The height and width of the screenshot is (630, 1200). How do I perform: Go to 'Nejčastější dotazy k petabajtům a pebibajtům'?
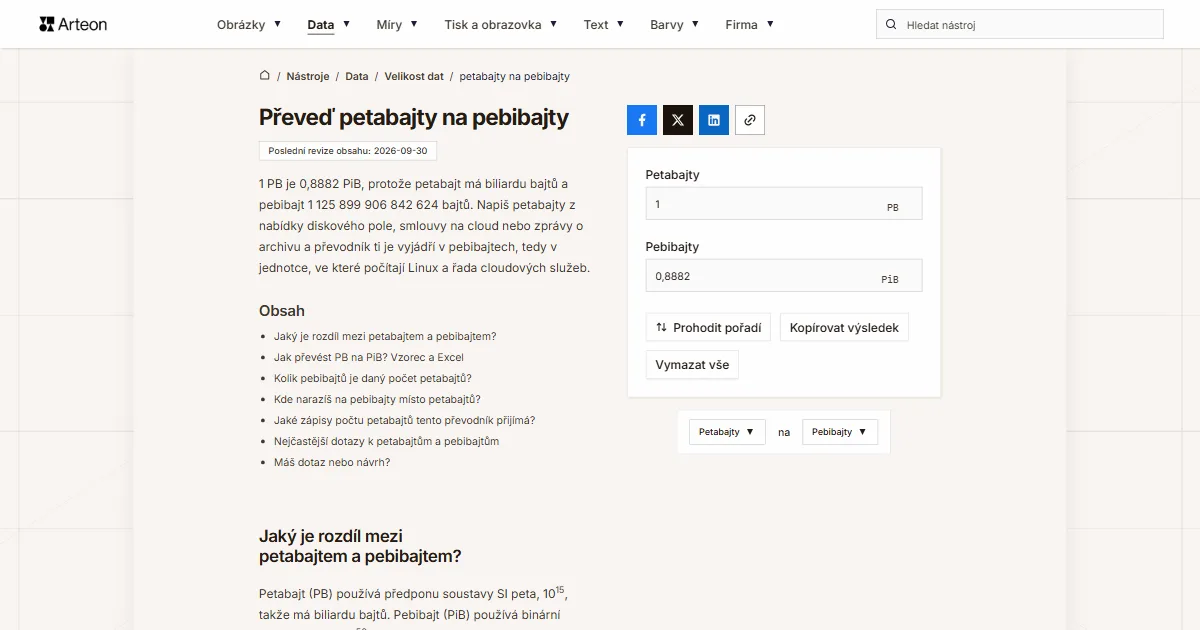pyautogui.click(x=387, y=441)
